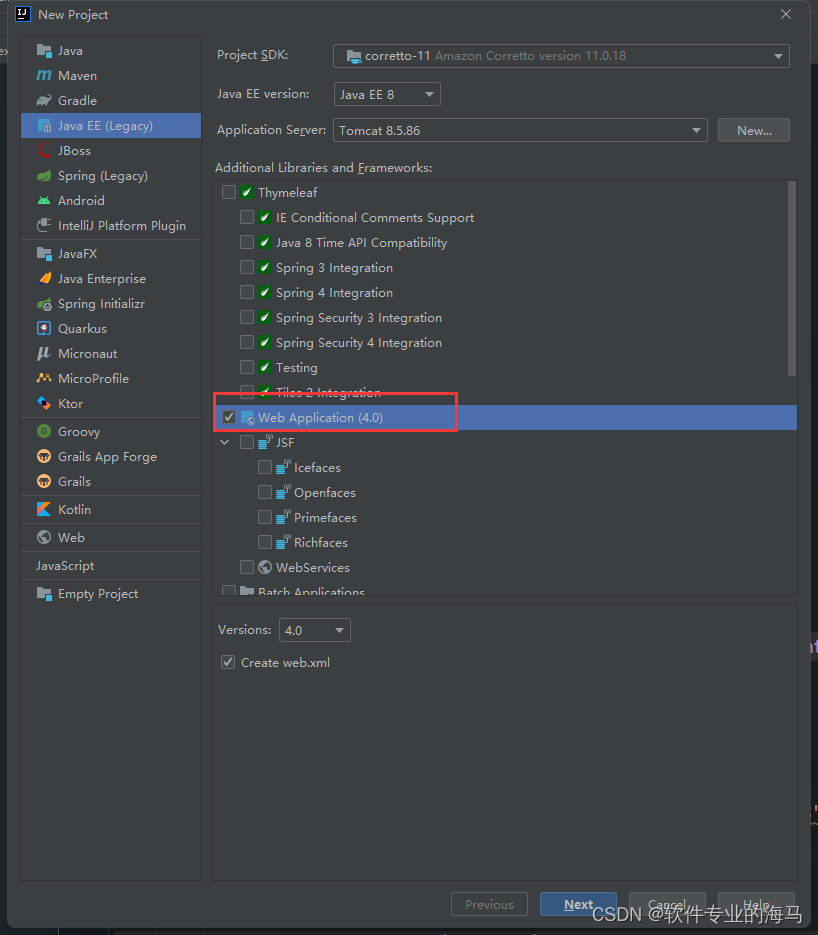This screenshot has width=818, height=935.
Task: Check the Openfaces checkbox
Action: (x=265, y=493)
